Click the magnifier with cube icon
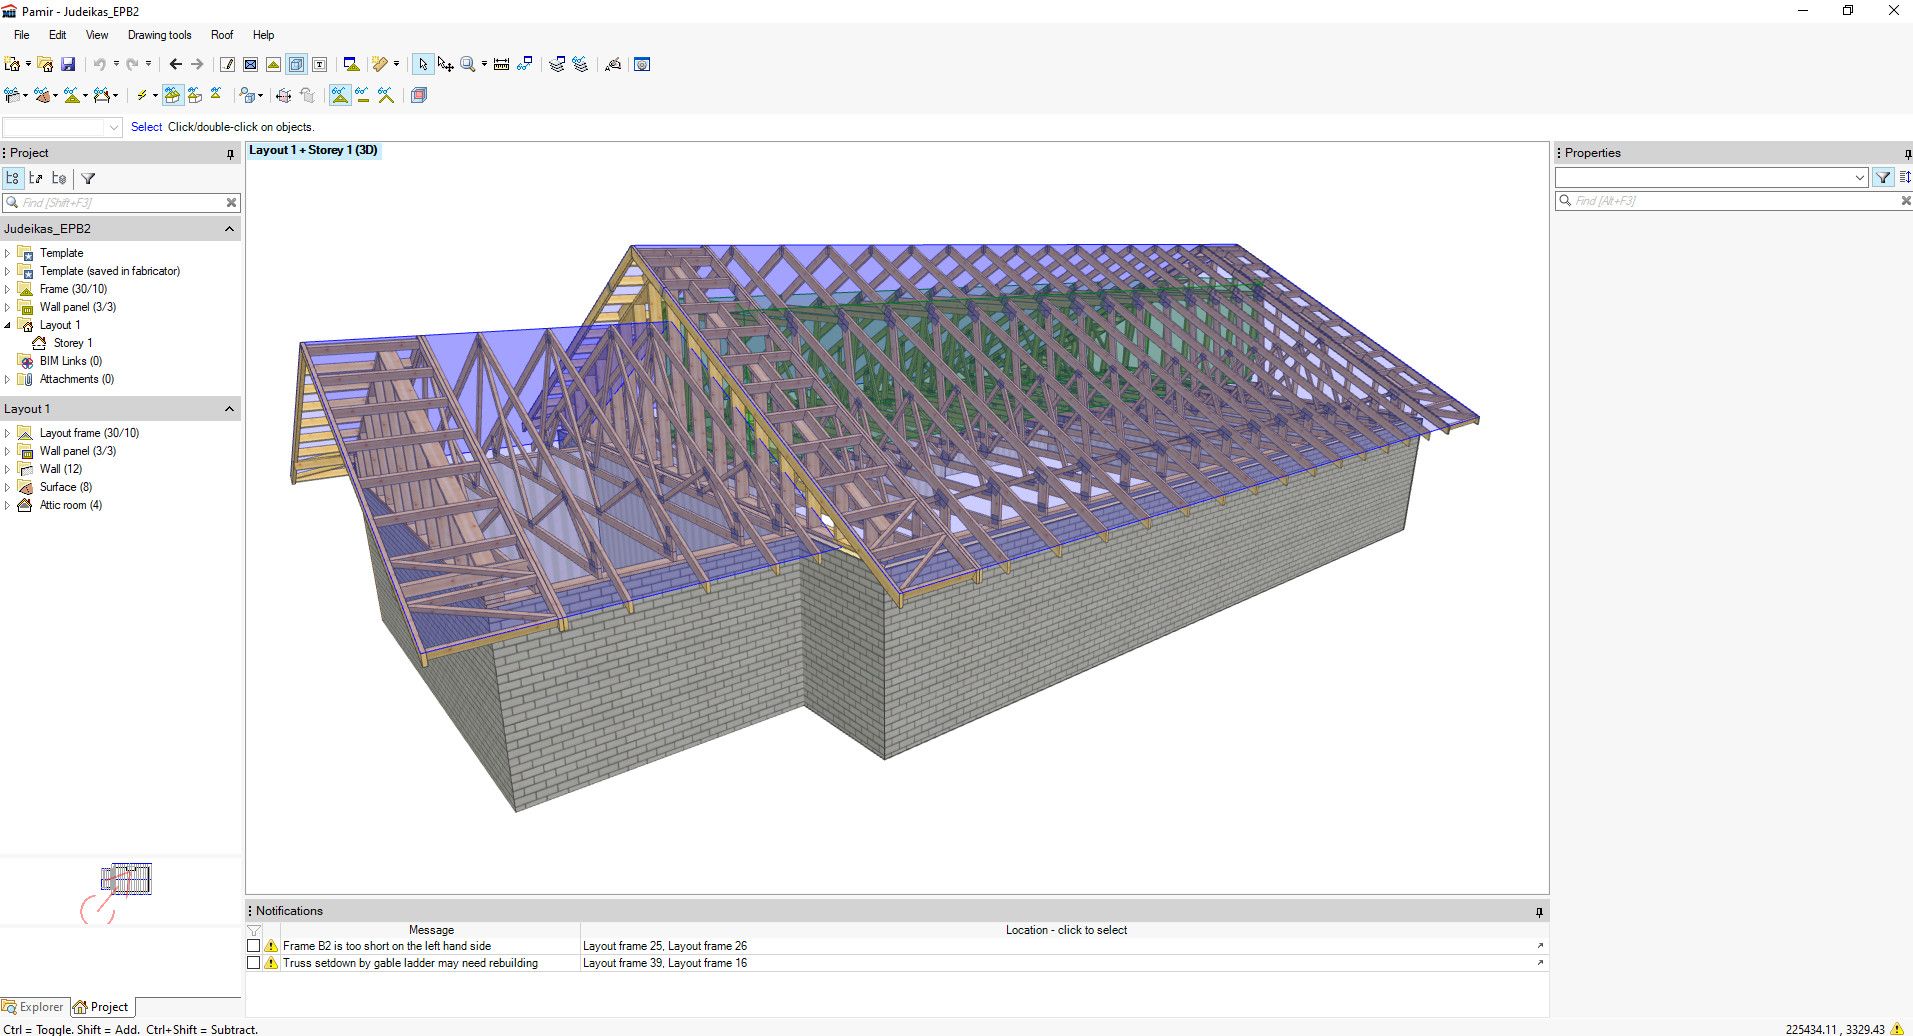The image size is (1913, 1036). pyautogui.click(x=247, y=95)
